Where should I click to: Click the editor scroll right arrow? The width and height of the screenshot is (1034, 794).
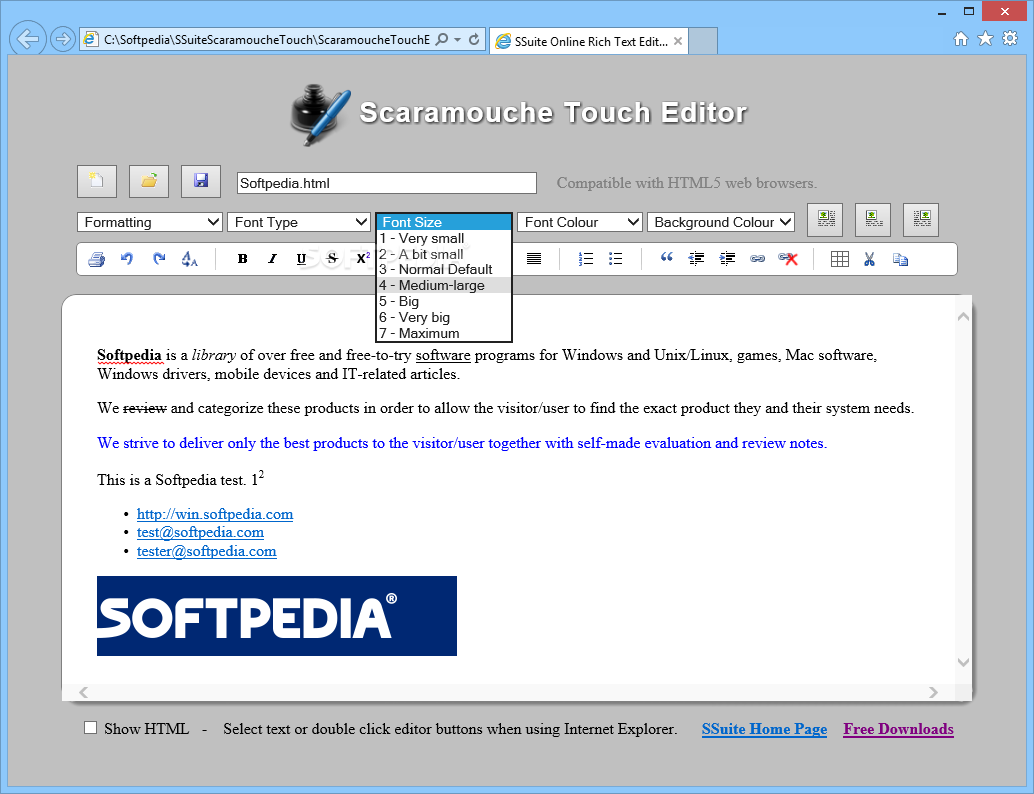tap(933, 692)
